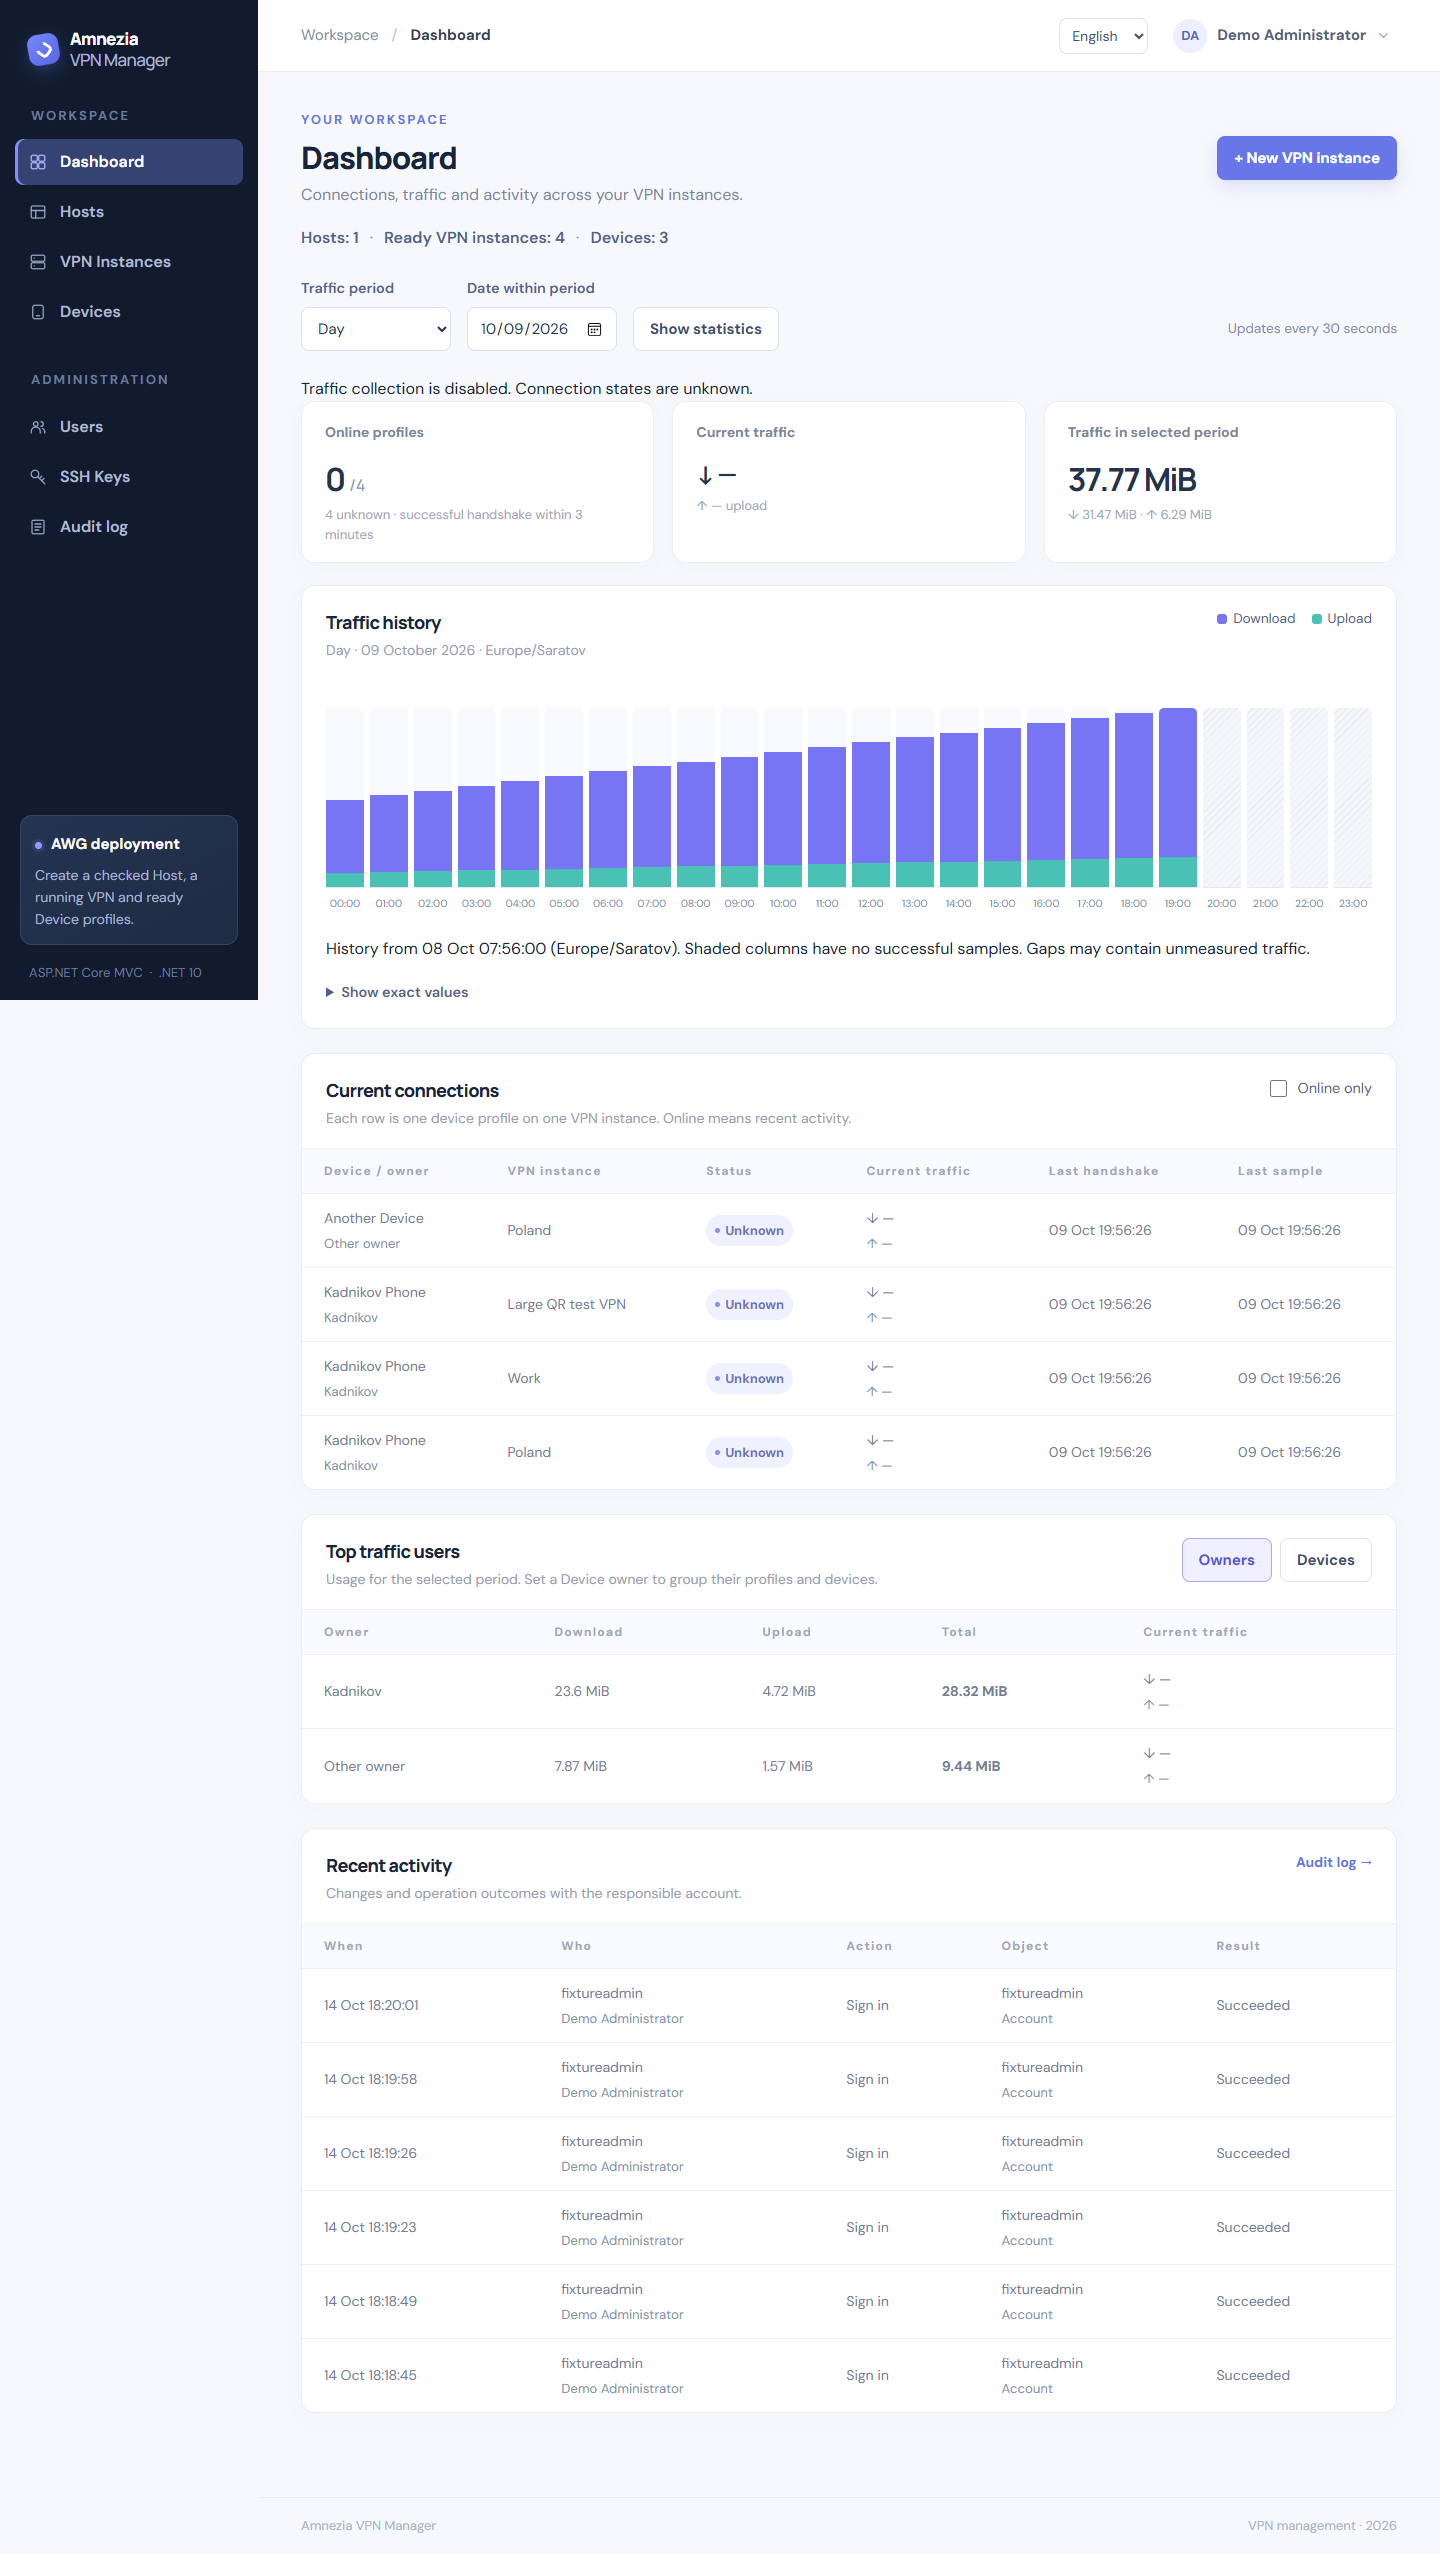Click the Work VPN instance cell
The height and width of the screenshot is (2554, 1440).
pyautogui.click(x=524, y=1379)
